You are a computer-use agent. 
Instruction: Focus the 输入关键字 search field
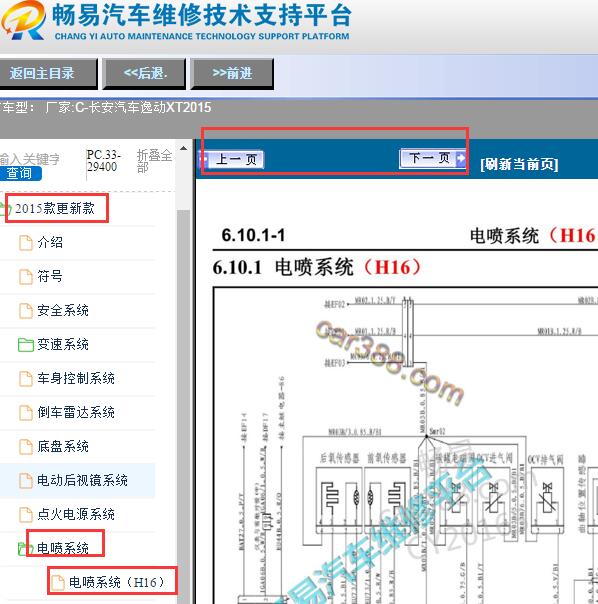[30, 159]
